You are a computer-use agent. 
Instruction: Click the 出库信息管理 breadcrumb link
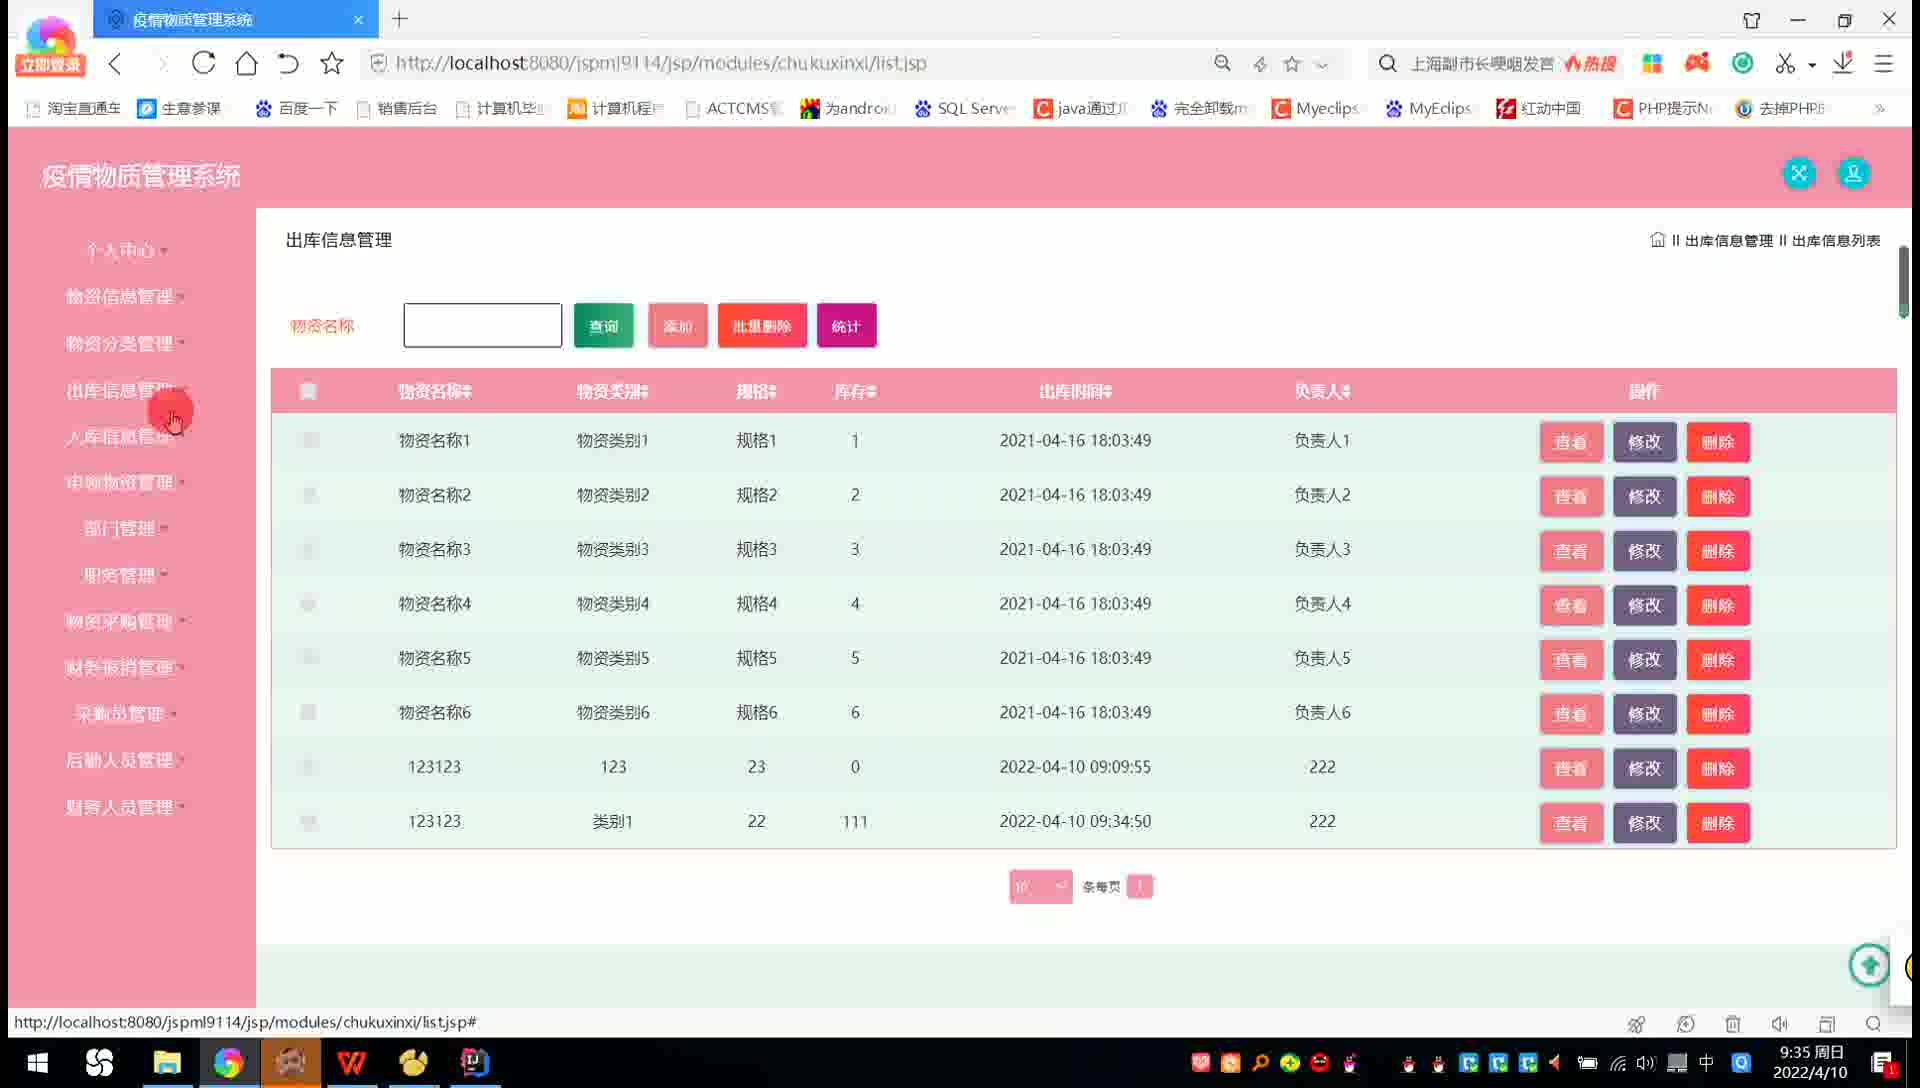pyautogui.click(x=1728, y=241)
